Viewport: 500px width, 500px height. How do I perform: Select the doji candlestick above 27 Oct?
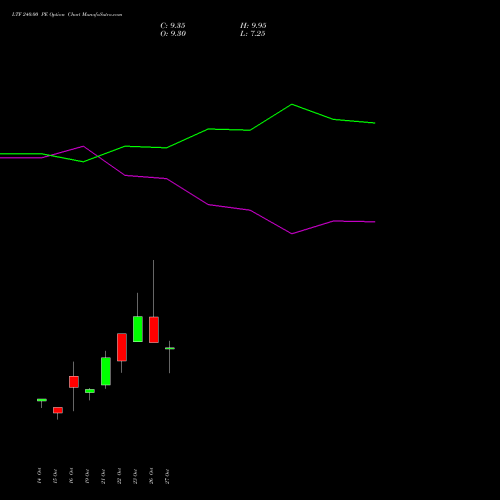tap(170, 348)
